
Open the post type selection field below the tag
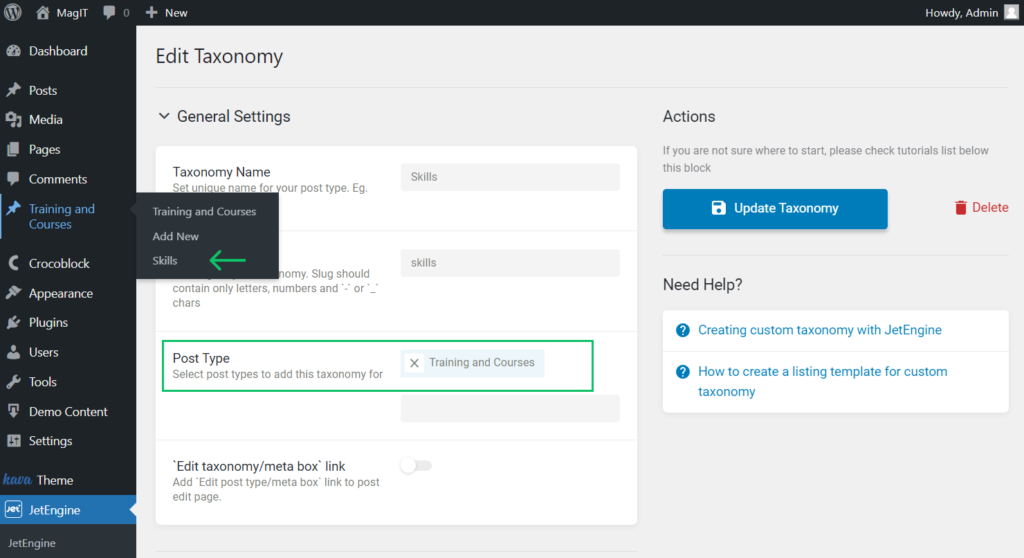(x=510, y=408)
